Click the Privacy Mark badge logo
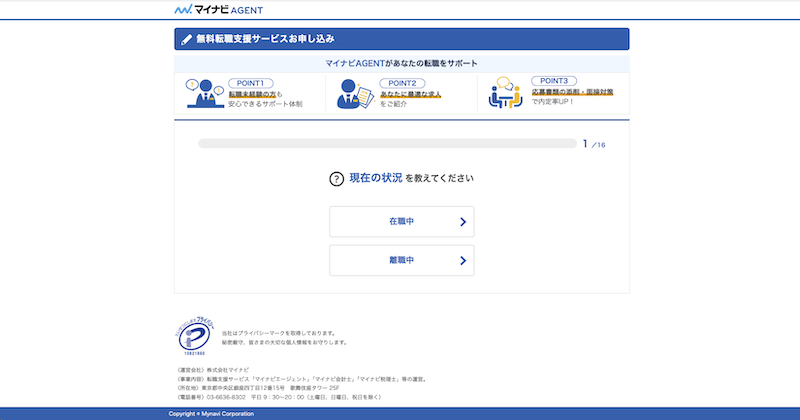The width and height of the screenshot is (800, 420). click(194, 336)
